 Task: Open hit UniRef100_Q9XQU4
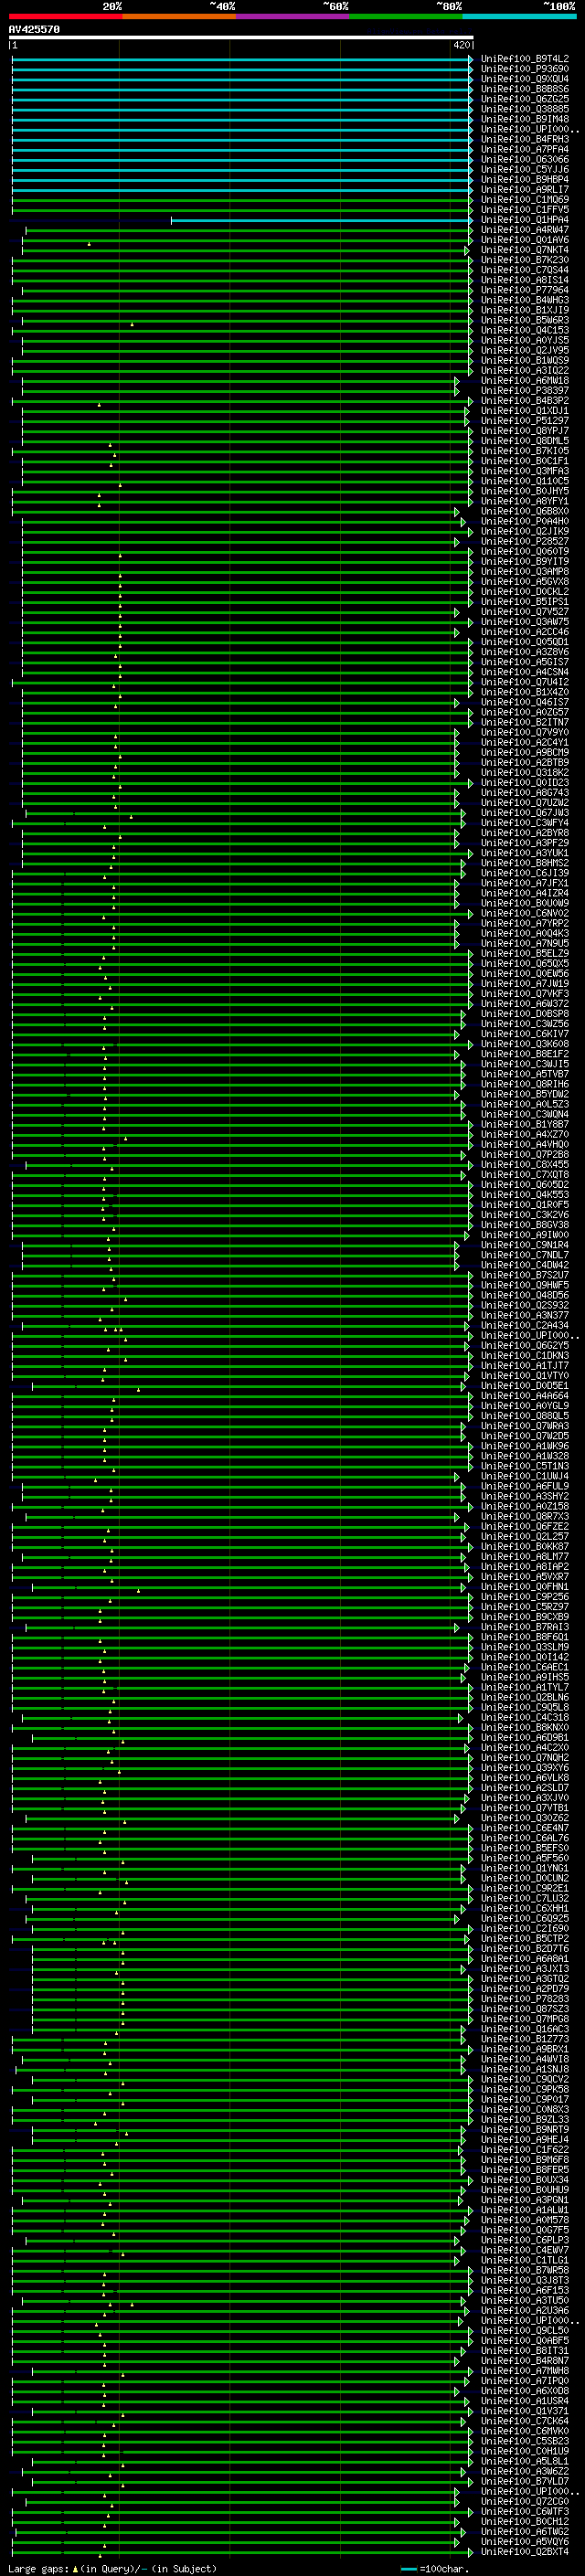[x=525, y=79]
